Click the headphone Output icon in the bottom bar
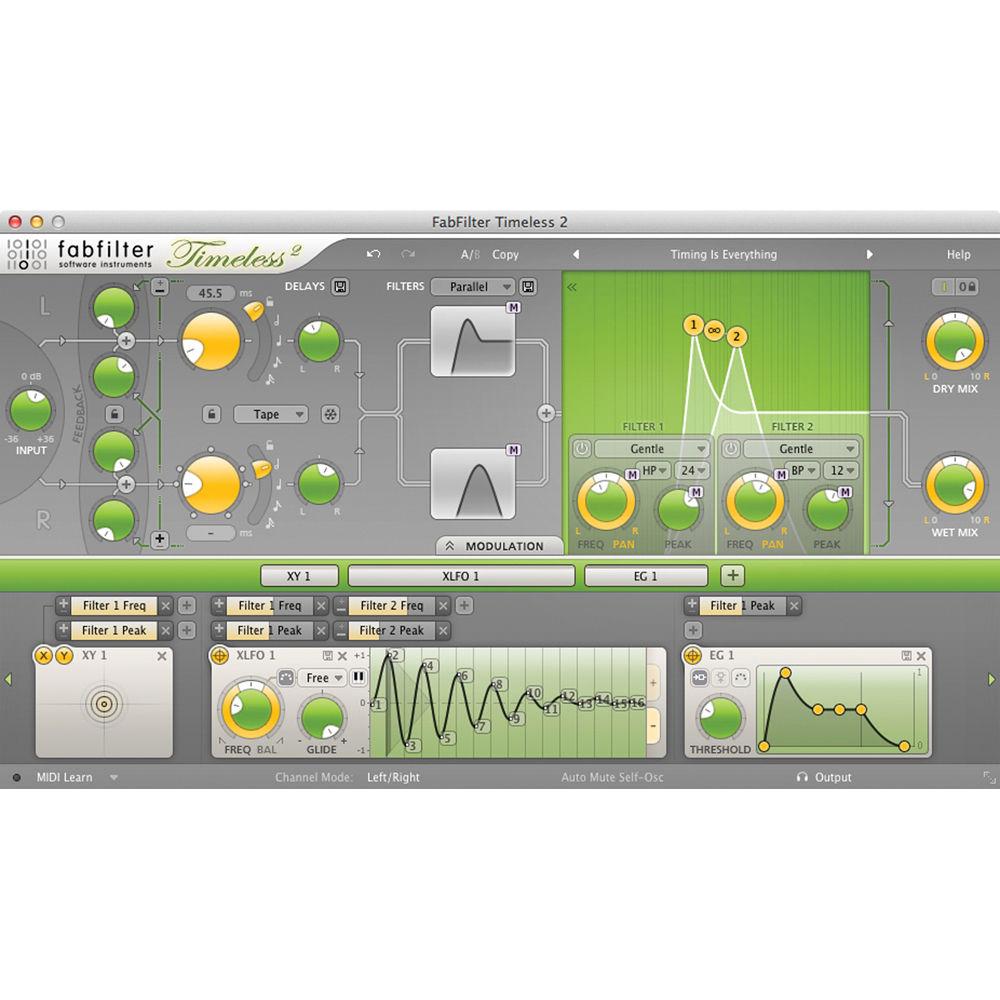1000x1000 pixels. coord(803,777)
